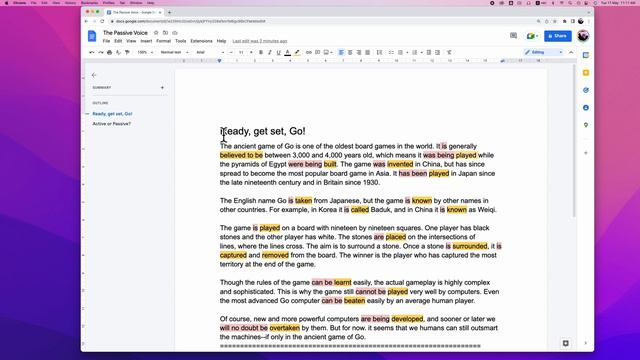The image size is (640, 360).
Task: Click the Increase indent icon
Action: [438, 53]
